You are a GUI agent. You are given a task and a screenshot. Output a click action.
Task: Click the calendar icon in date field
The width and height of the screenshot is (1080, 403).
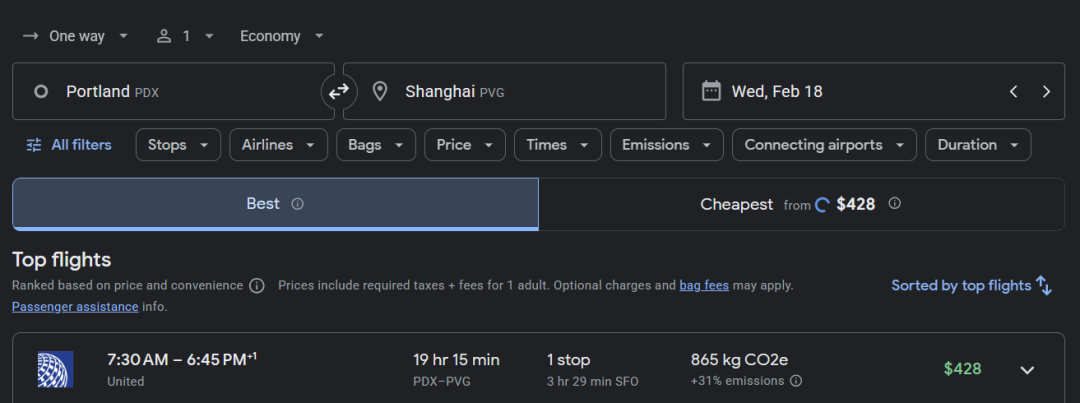(711, 92)
